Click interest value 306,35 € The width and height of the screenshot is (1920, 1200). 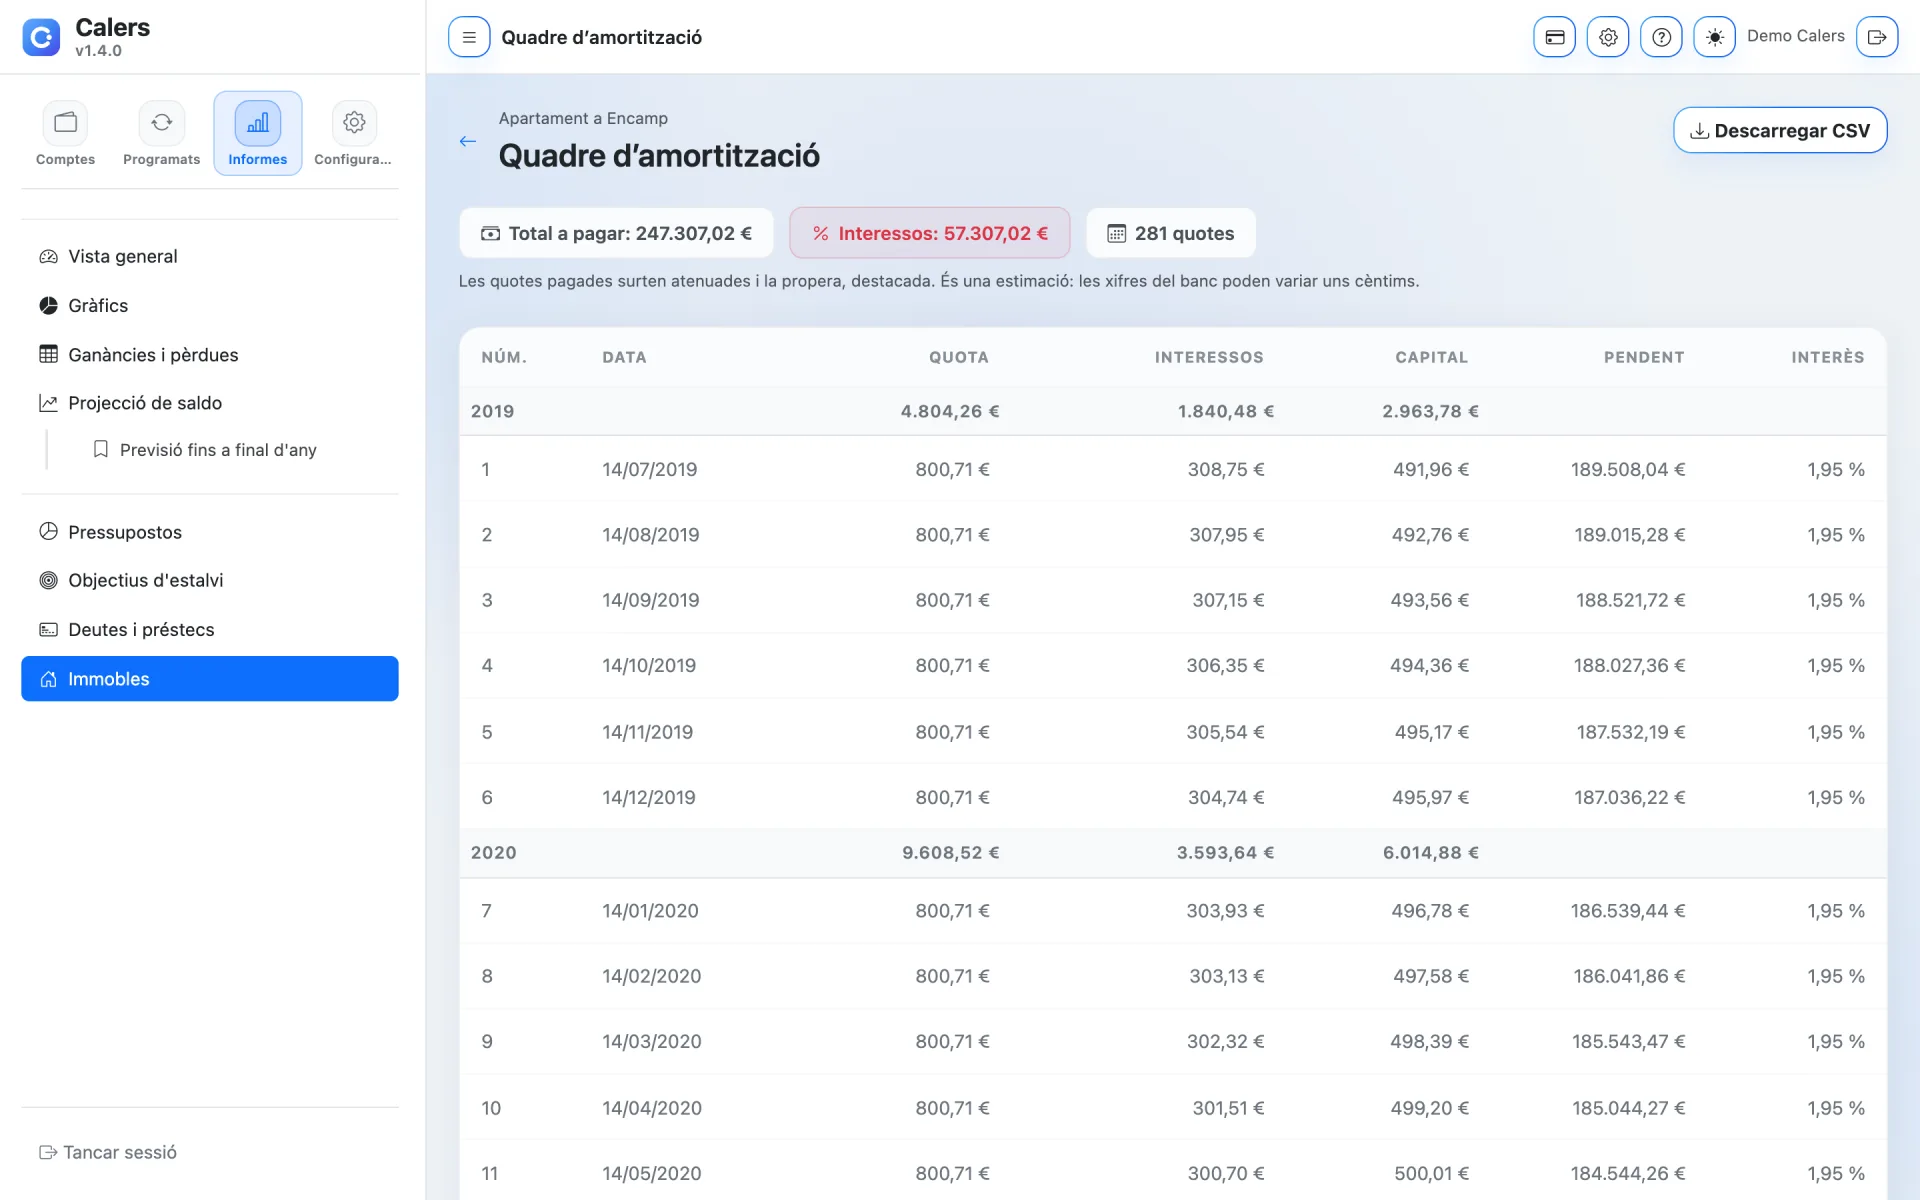point(1225,666)
